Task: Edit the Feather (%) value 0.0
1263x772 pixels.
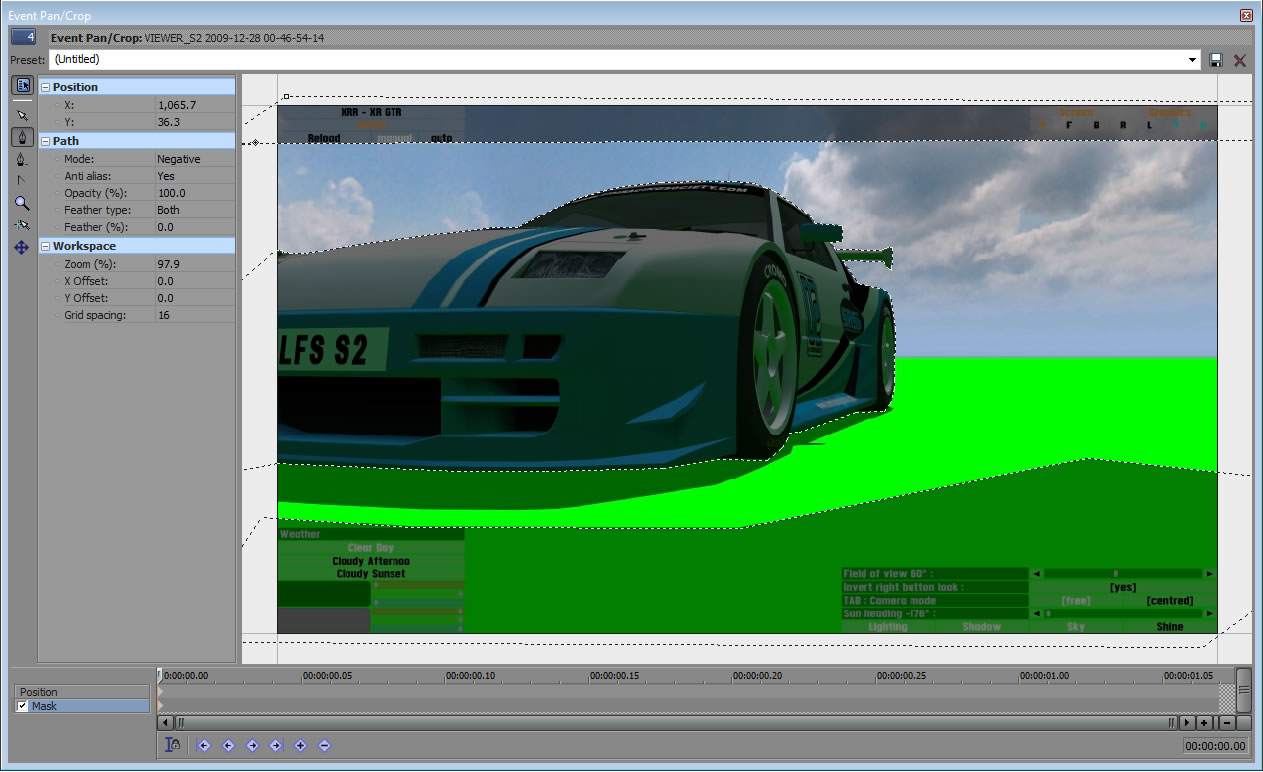Action: pos(194,227)
